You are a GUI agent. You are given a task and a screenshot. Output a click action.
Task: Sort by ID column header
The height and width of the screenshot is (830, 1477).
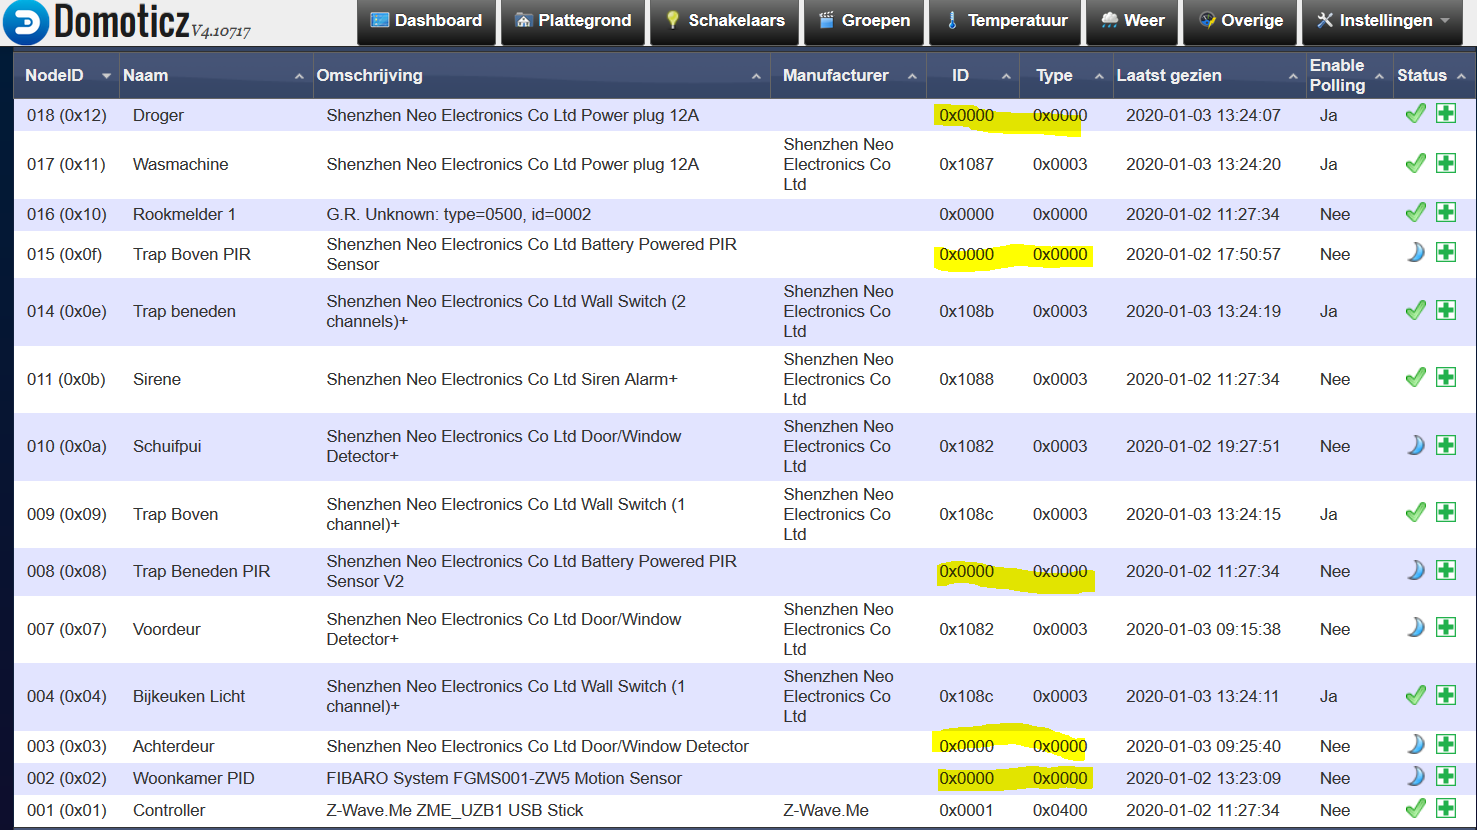(973, 75)
